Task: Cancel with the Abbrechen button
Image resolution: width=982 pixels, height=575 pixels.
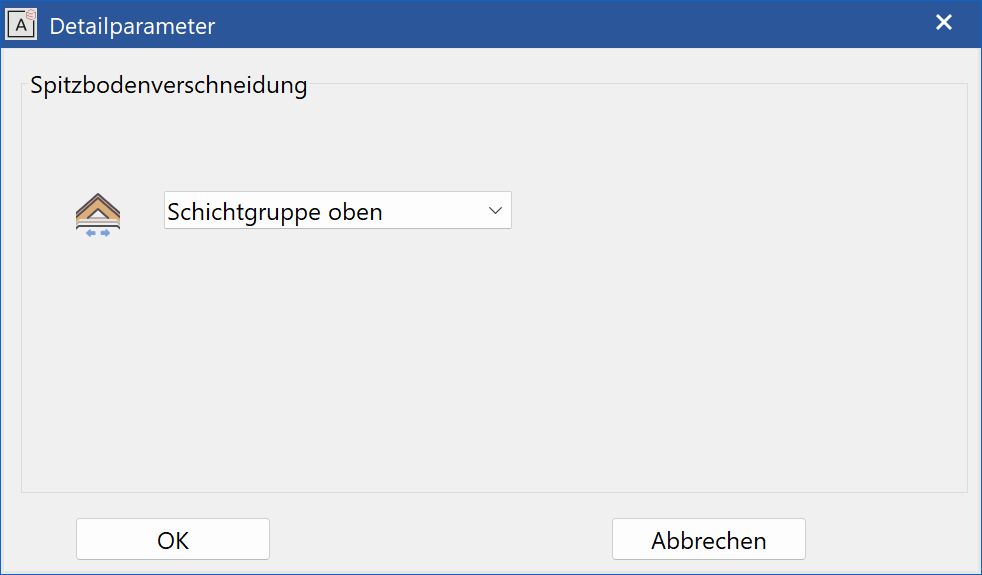Action: point(709,539)
